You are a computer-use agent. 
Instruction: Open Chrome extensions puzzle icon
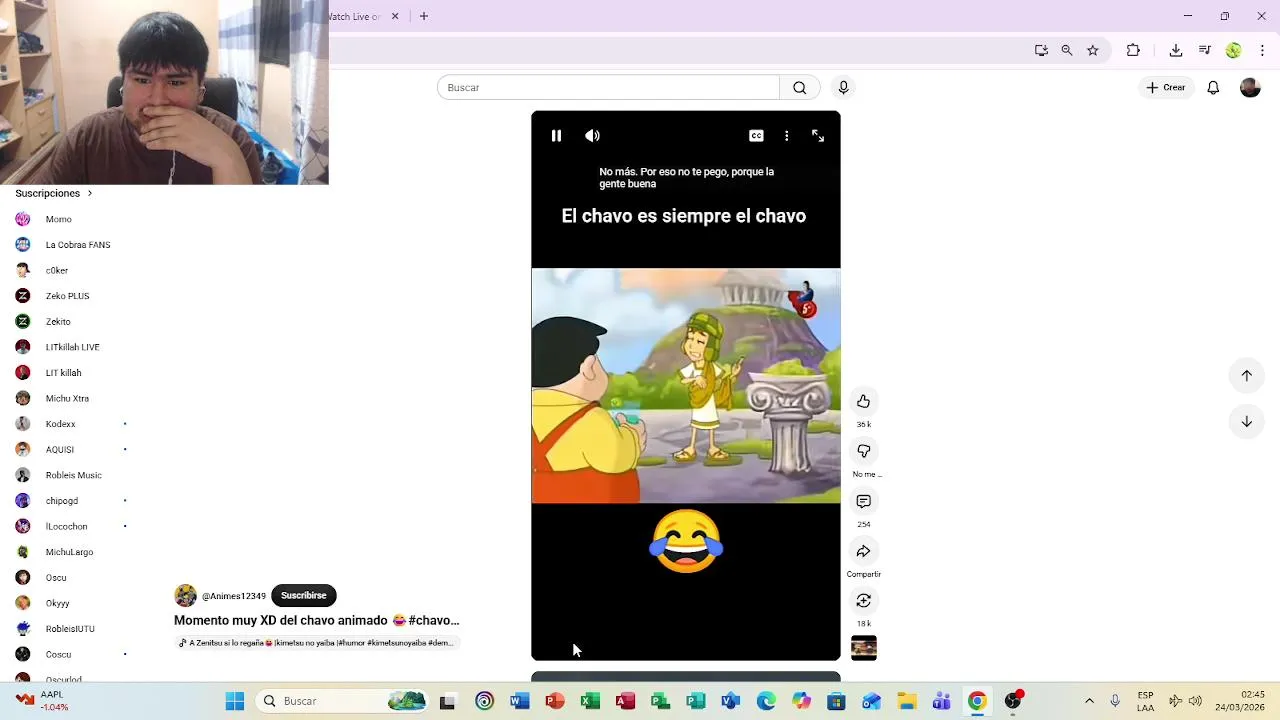point(1133,50)
